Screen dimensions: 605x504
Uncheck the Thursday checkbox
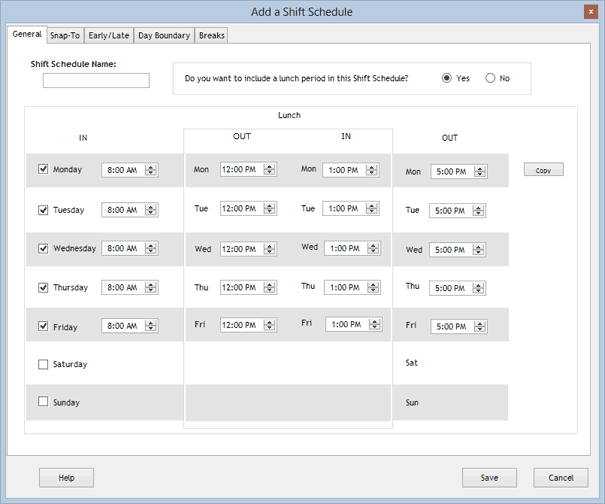(x=43, y=288)
